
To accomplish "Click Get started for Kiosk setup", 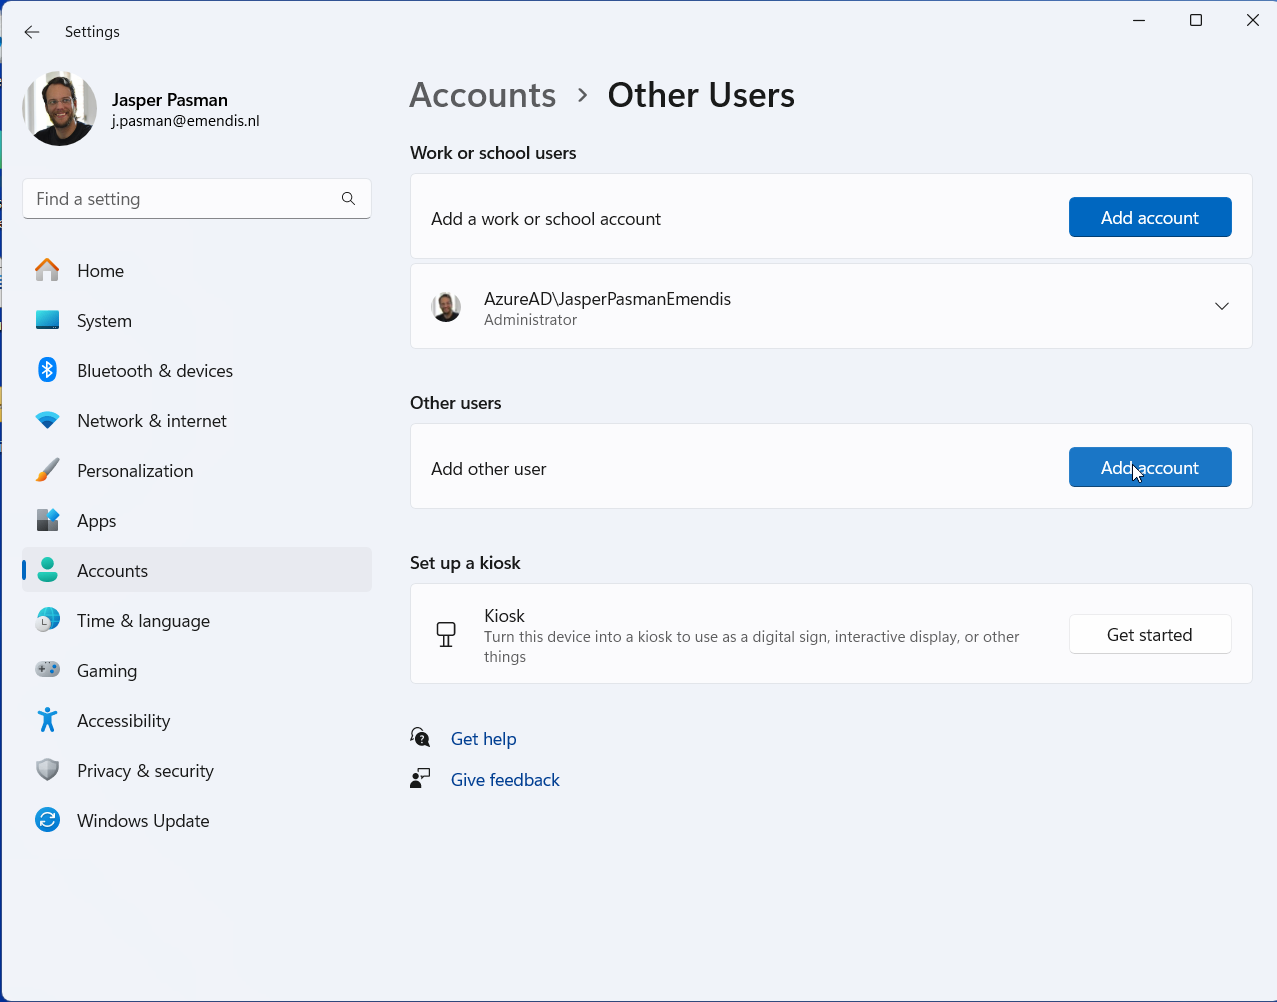I will pos(1149,634).
